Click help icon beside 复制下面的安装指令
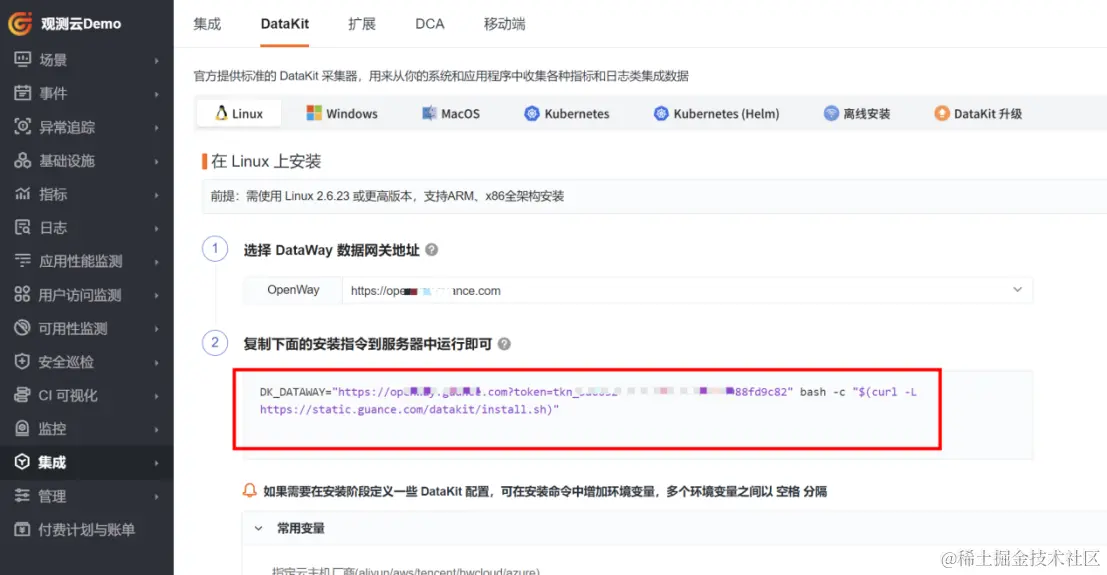Screen dimensions: 1107x575 pos(504,344)
